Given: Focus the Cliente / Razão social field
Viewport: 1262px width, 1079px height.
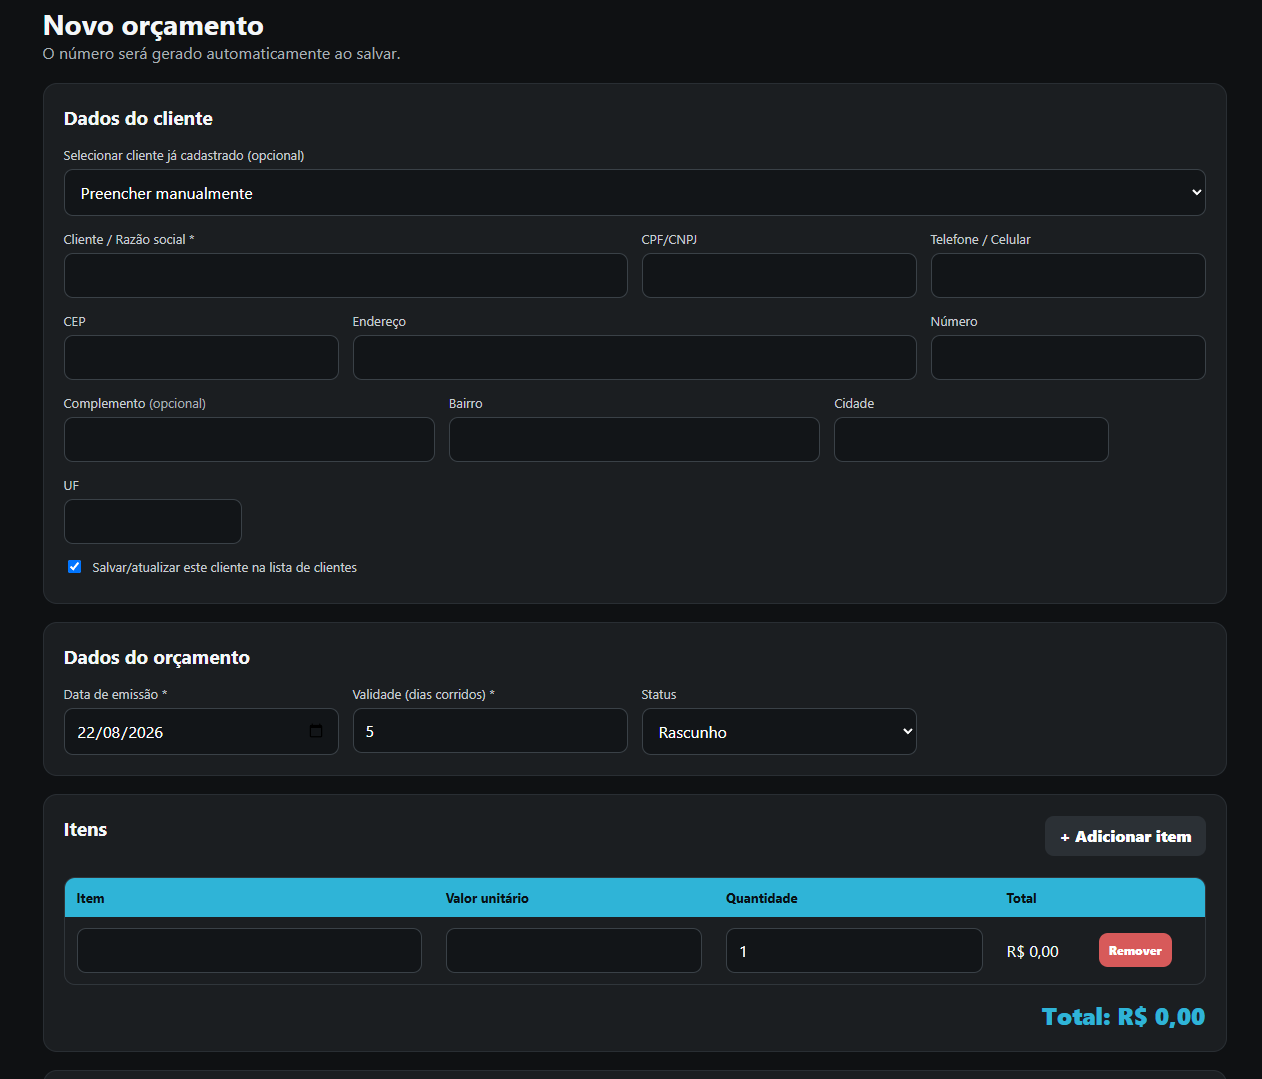Looking at the screenshot, I should coord(345,275).
